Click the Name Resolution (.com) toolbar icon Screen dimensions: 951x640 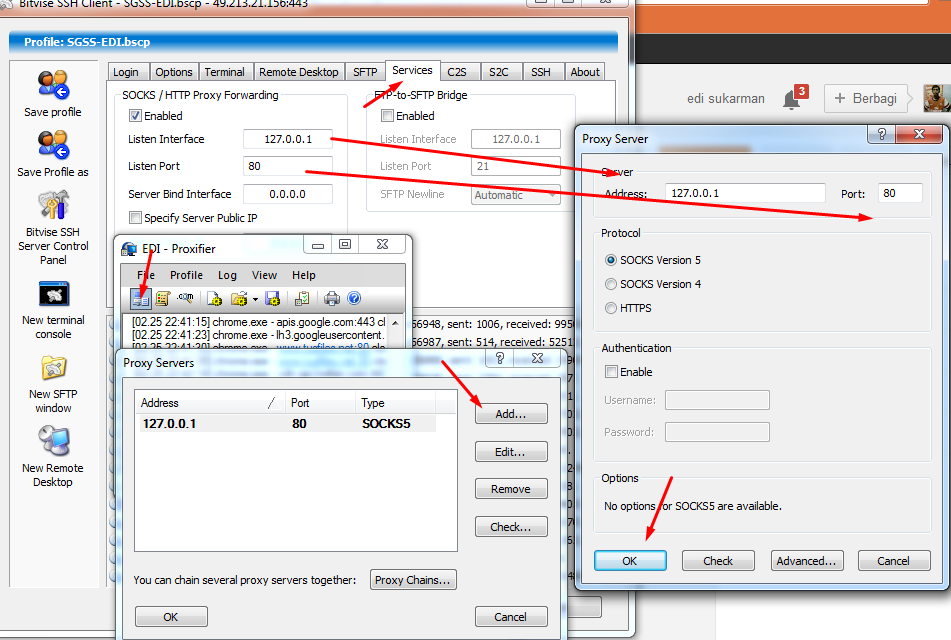tap(185, 298)
